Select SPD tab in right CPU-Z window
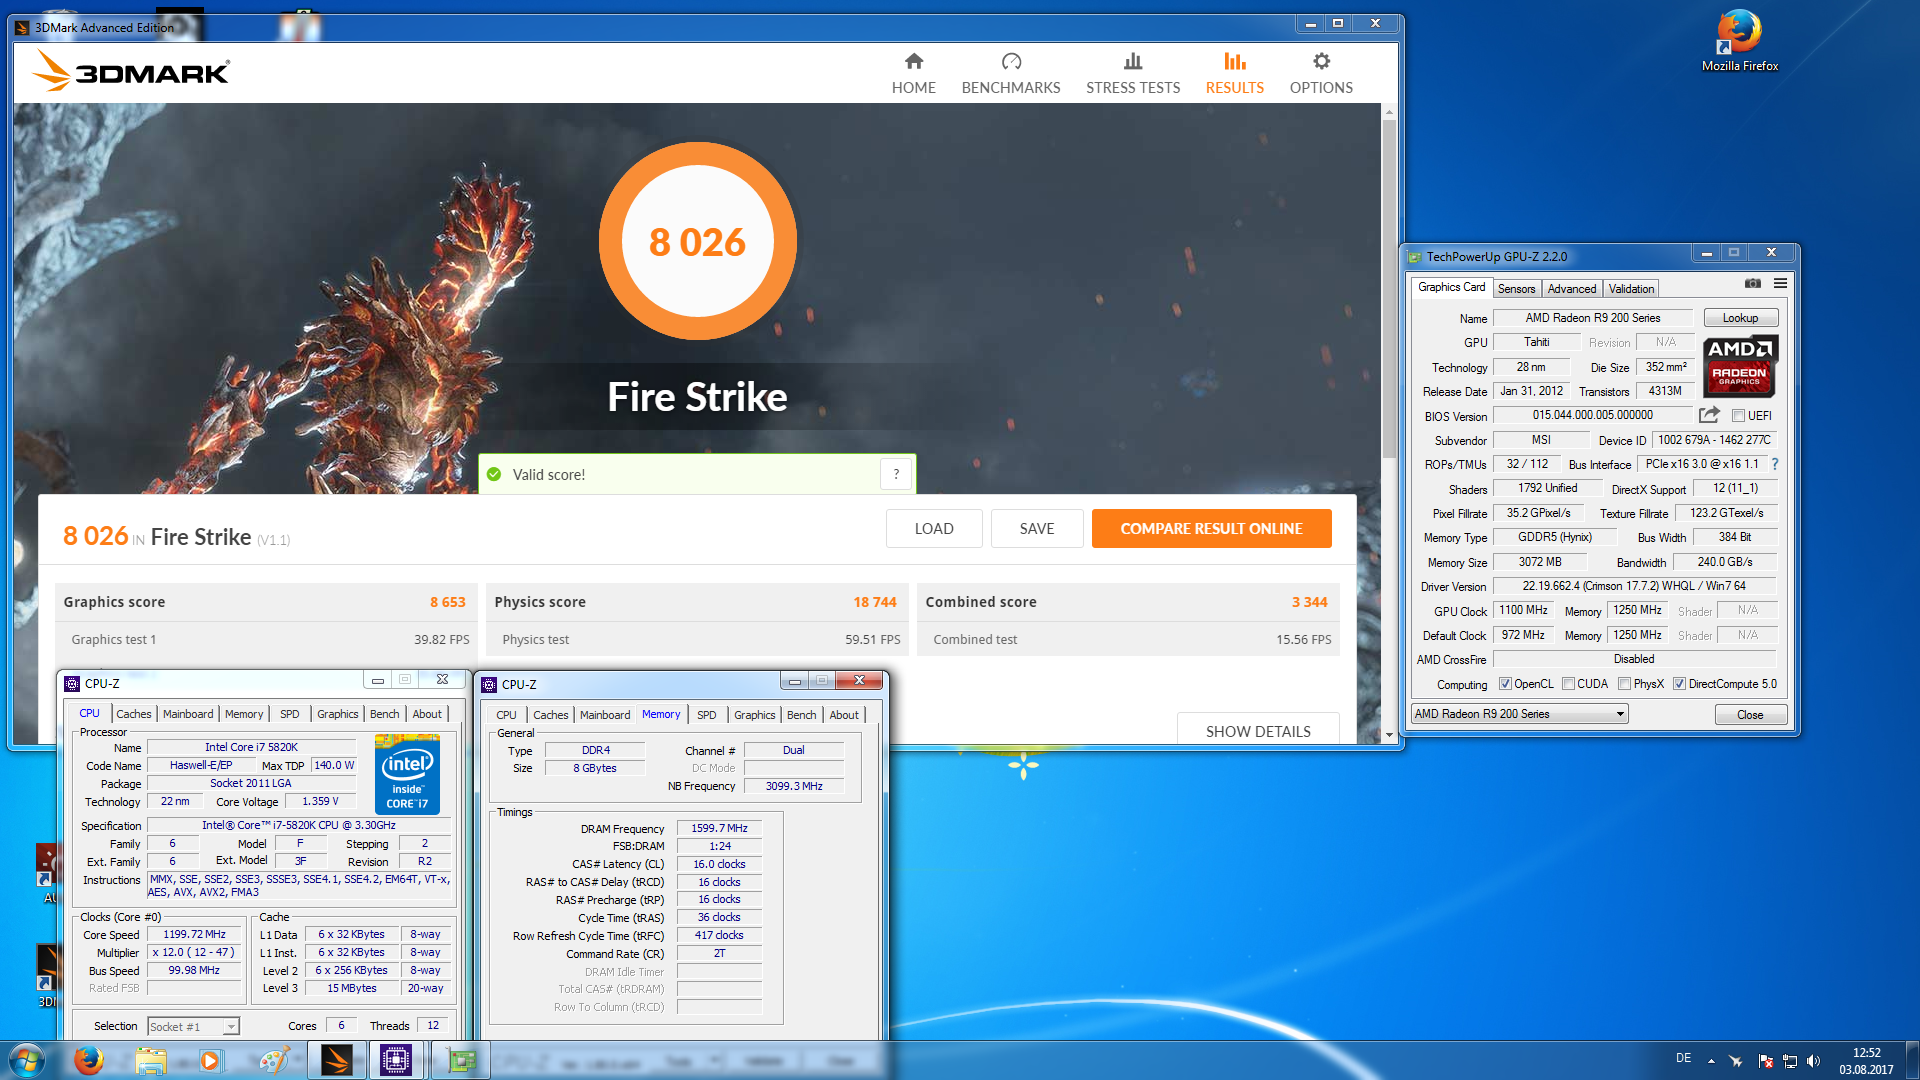This screenshot has height=1080, width=1920. [706, 715]
